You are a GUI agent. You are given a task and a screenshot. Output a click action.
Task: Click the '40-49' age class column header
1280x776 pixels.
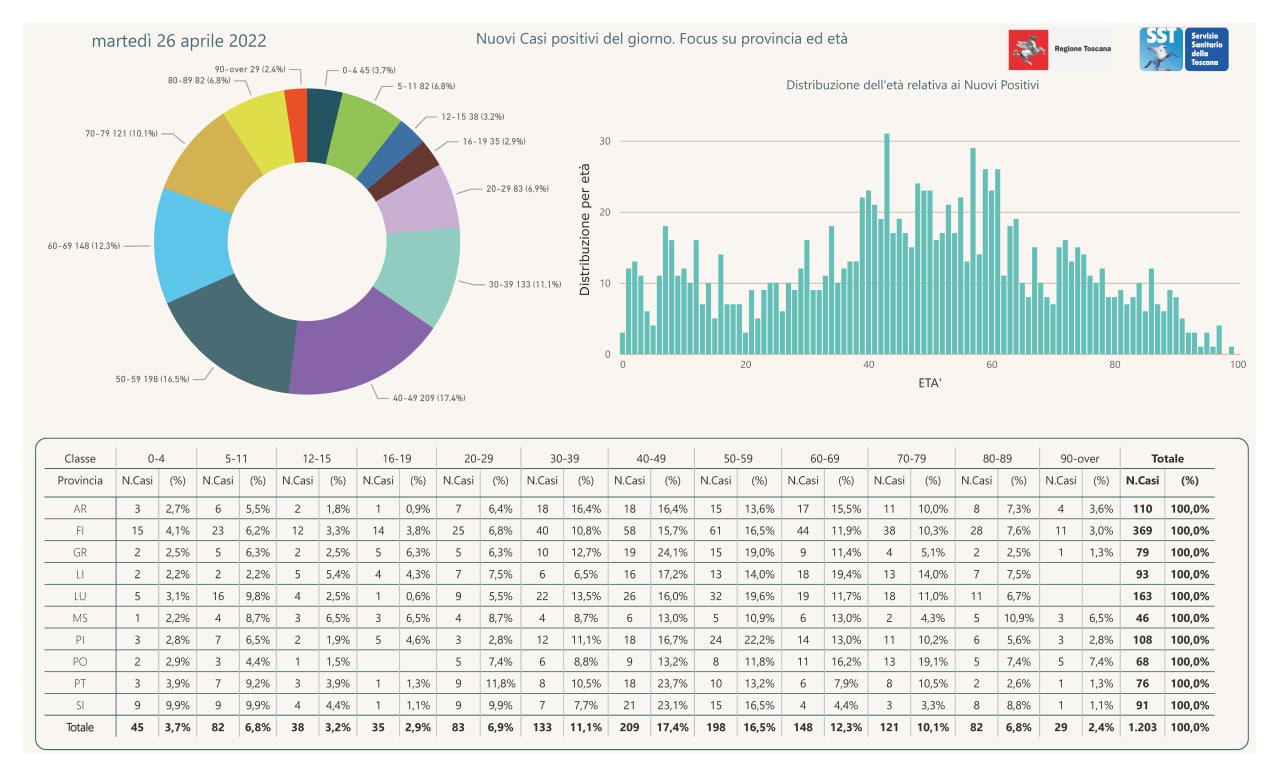click(651, 458)
